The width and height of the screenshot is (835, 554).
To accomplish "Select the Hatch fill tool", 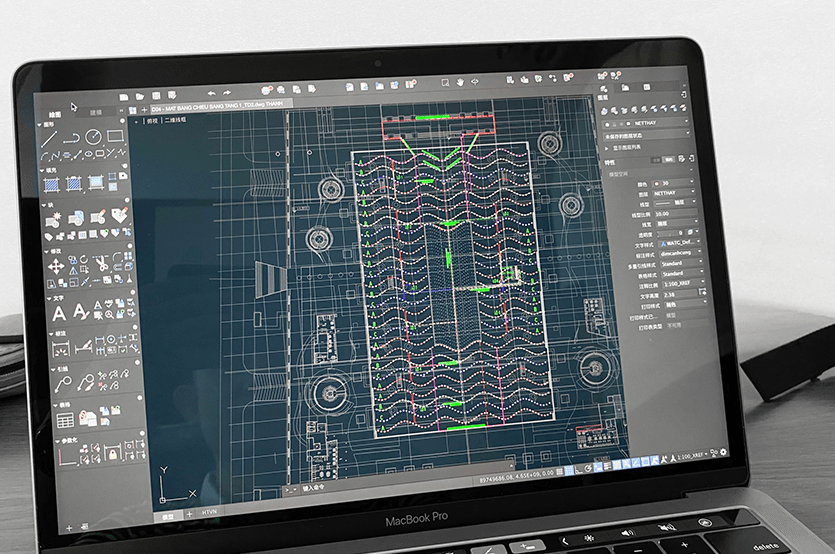I will tap(52, 185).
